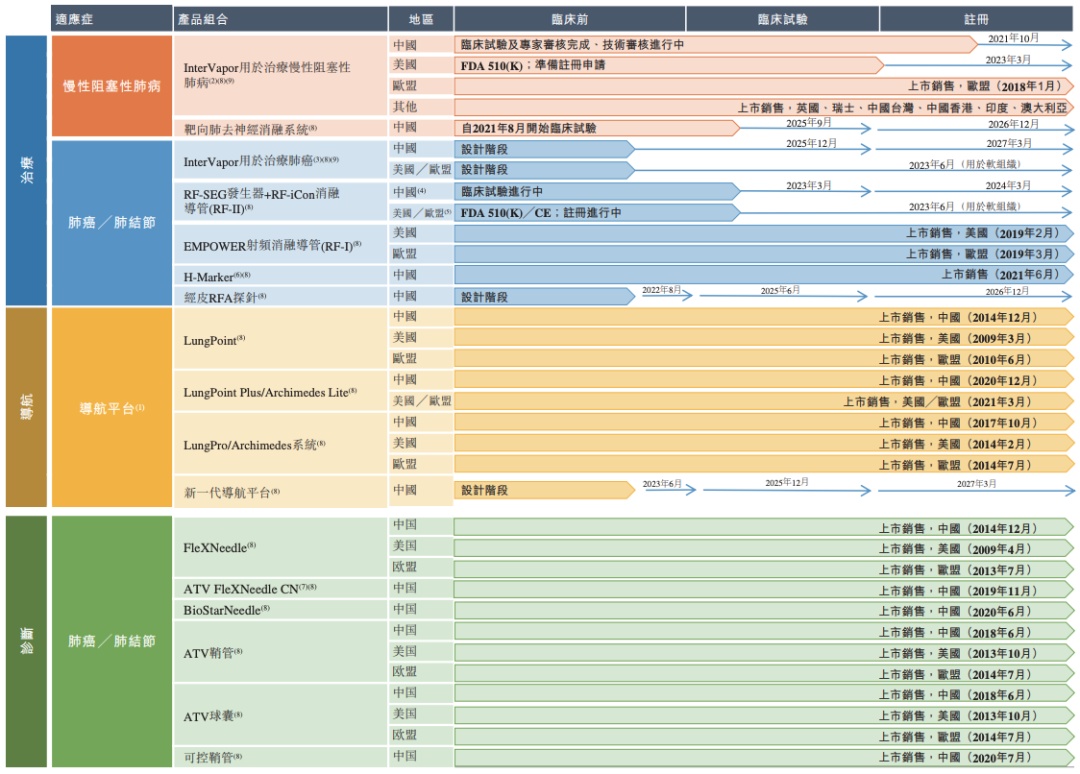Click the 2022年8月 date label
Screen dimensions: 1080x774
pos(661,291)
